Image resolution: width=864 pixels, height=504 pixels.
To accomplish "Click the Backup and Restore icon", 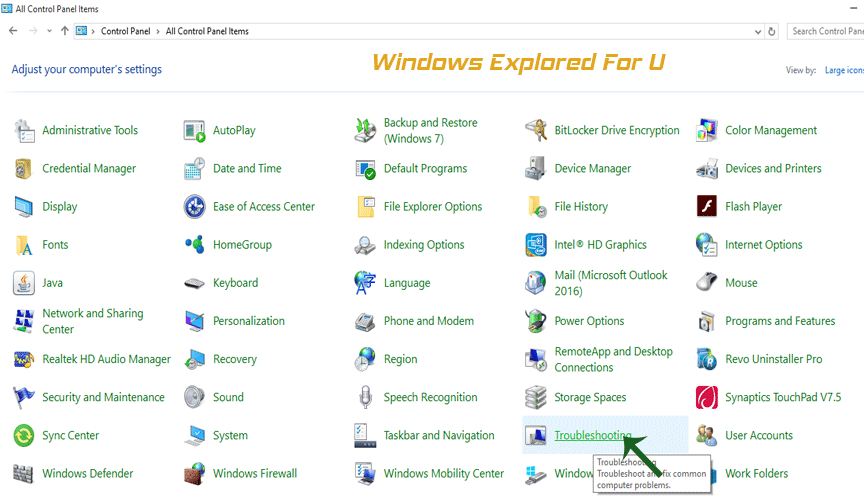I will click(x=365, y=131).
